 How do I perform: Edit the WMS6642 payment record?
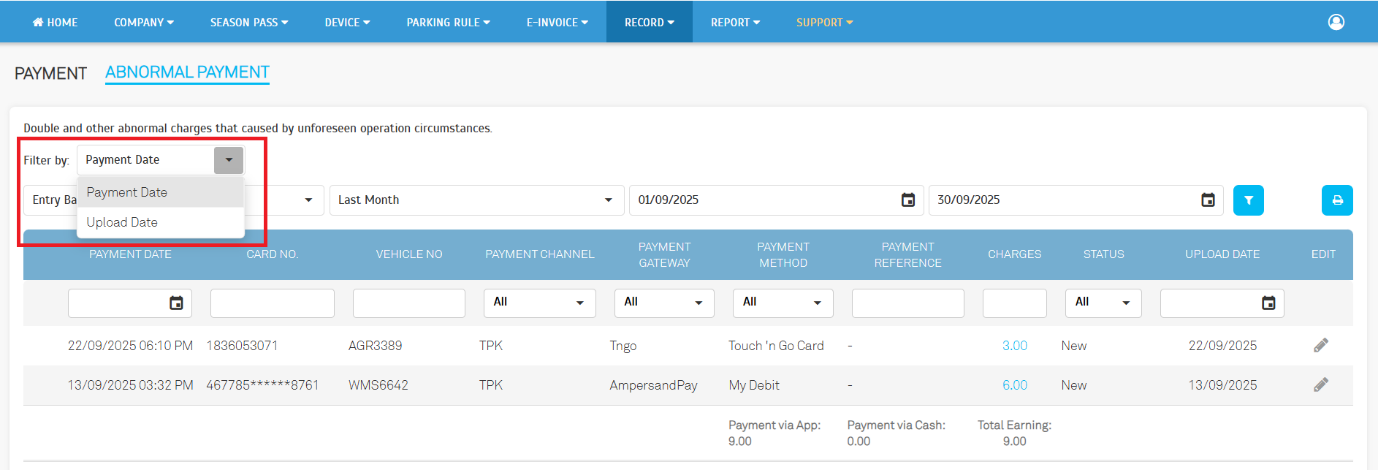1321,385
